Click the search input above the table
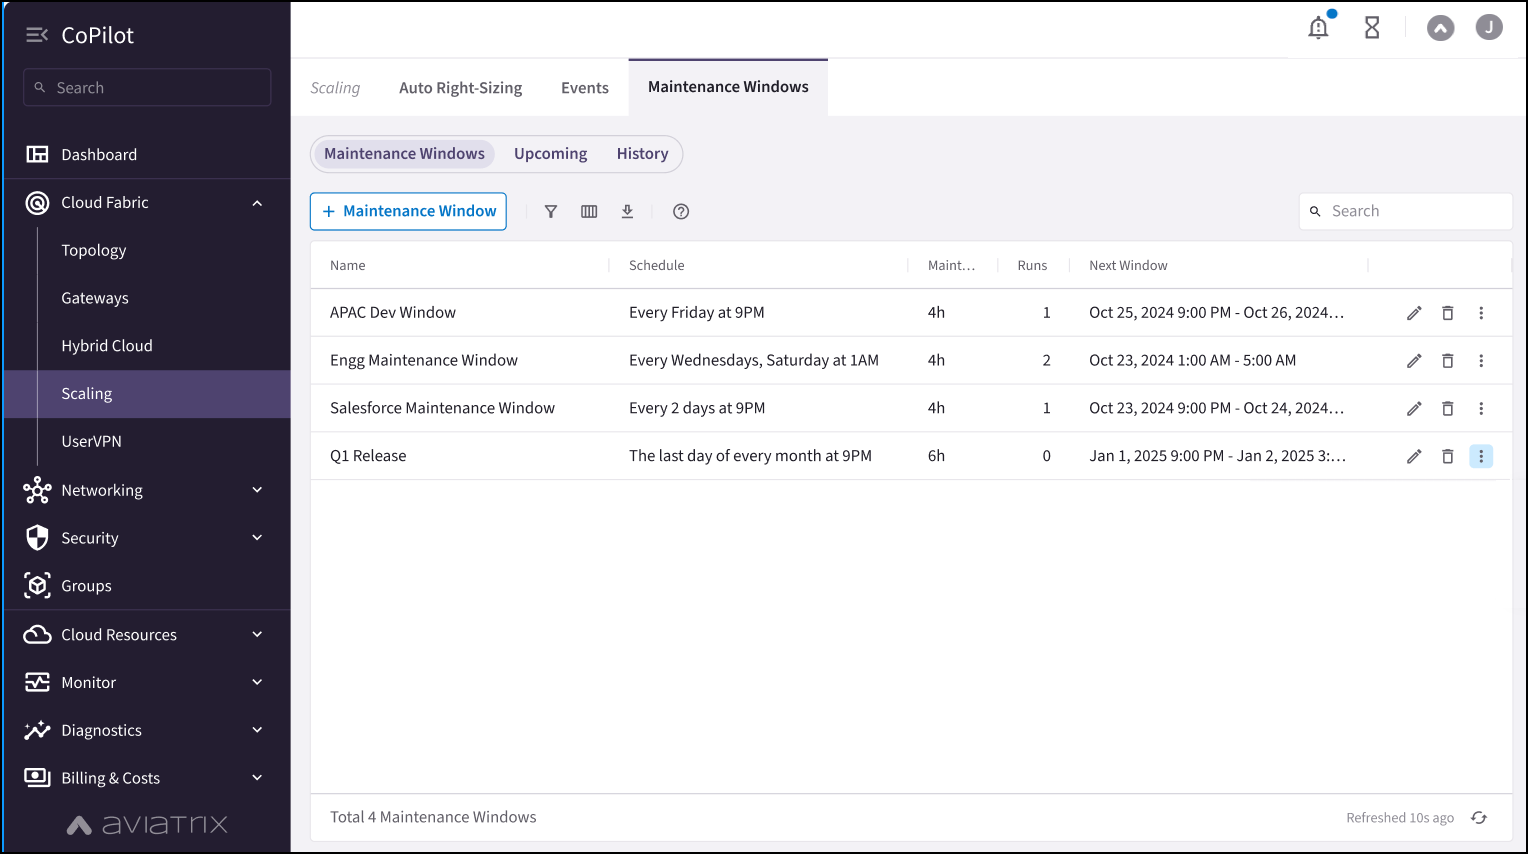Screen dimensions: 1528x854 (1405, 211)
